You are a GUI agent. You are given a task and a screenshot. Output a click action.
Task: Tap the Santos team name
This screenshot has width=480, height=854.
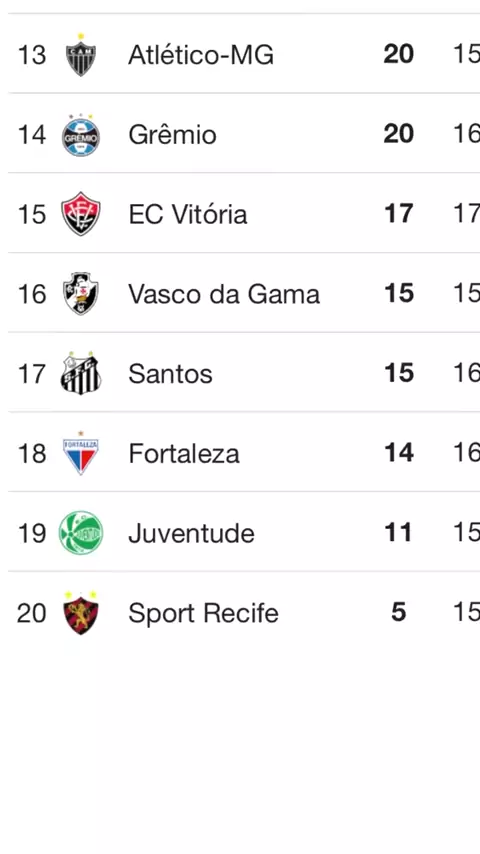pyautogui.click(x=170, y=374)
